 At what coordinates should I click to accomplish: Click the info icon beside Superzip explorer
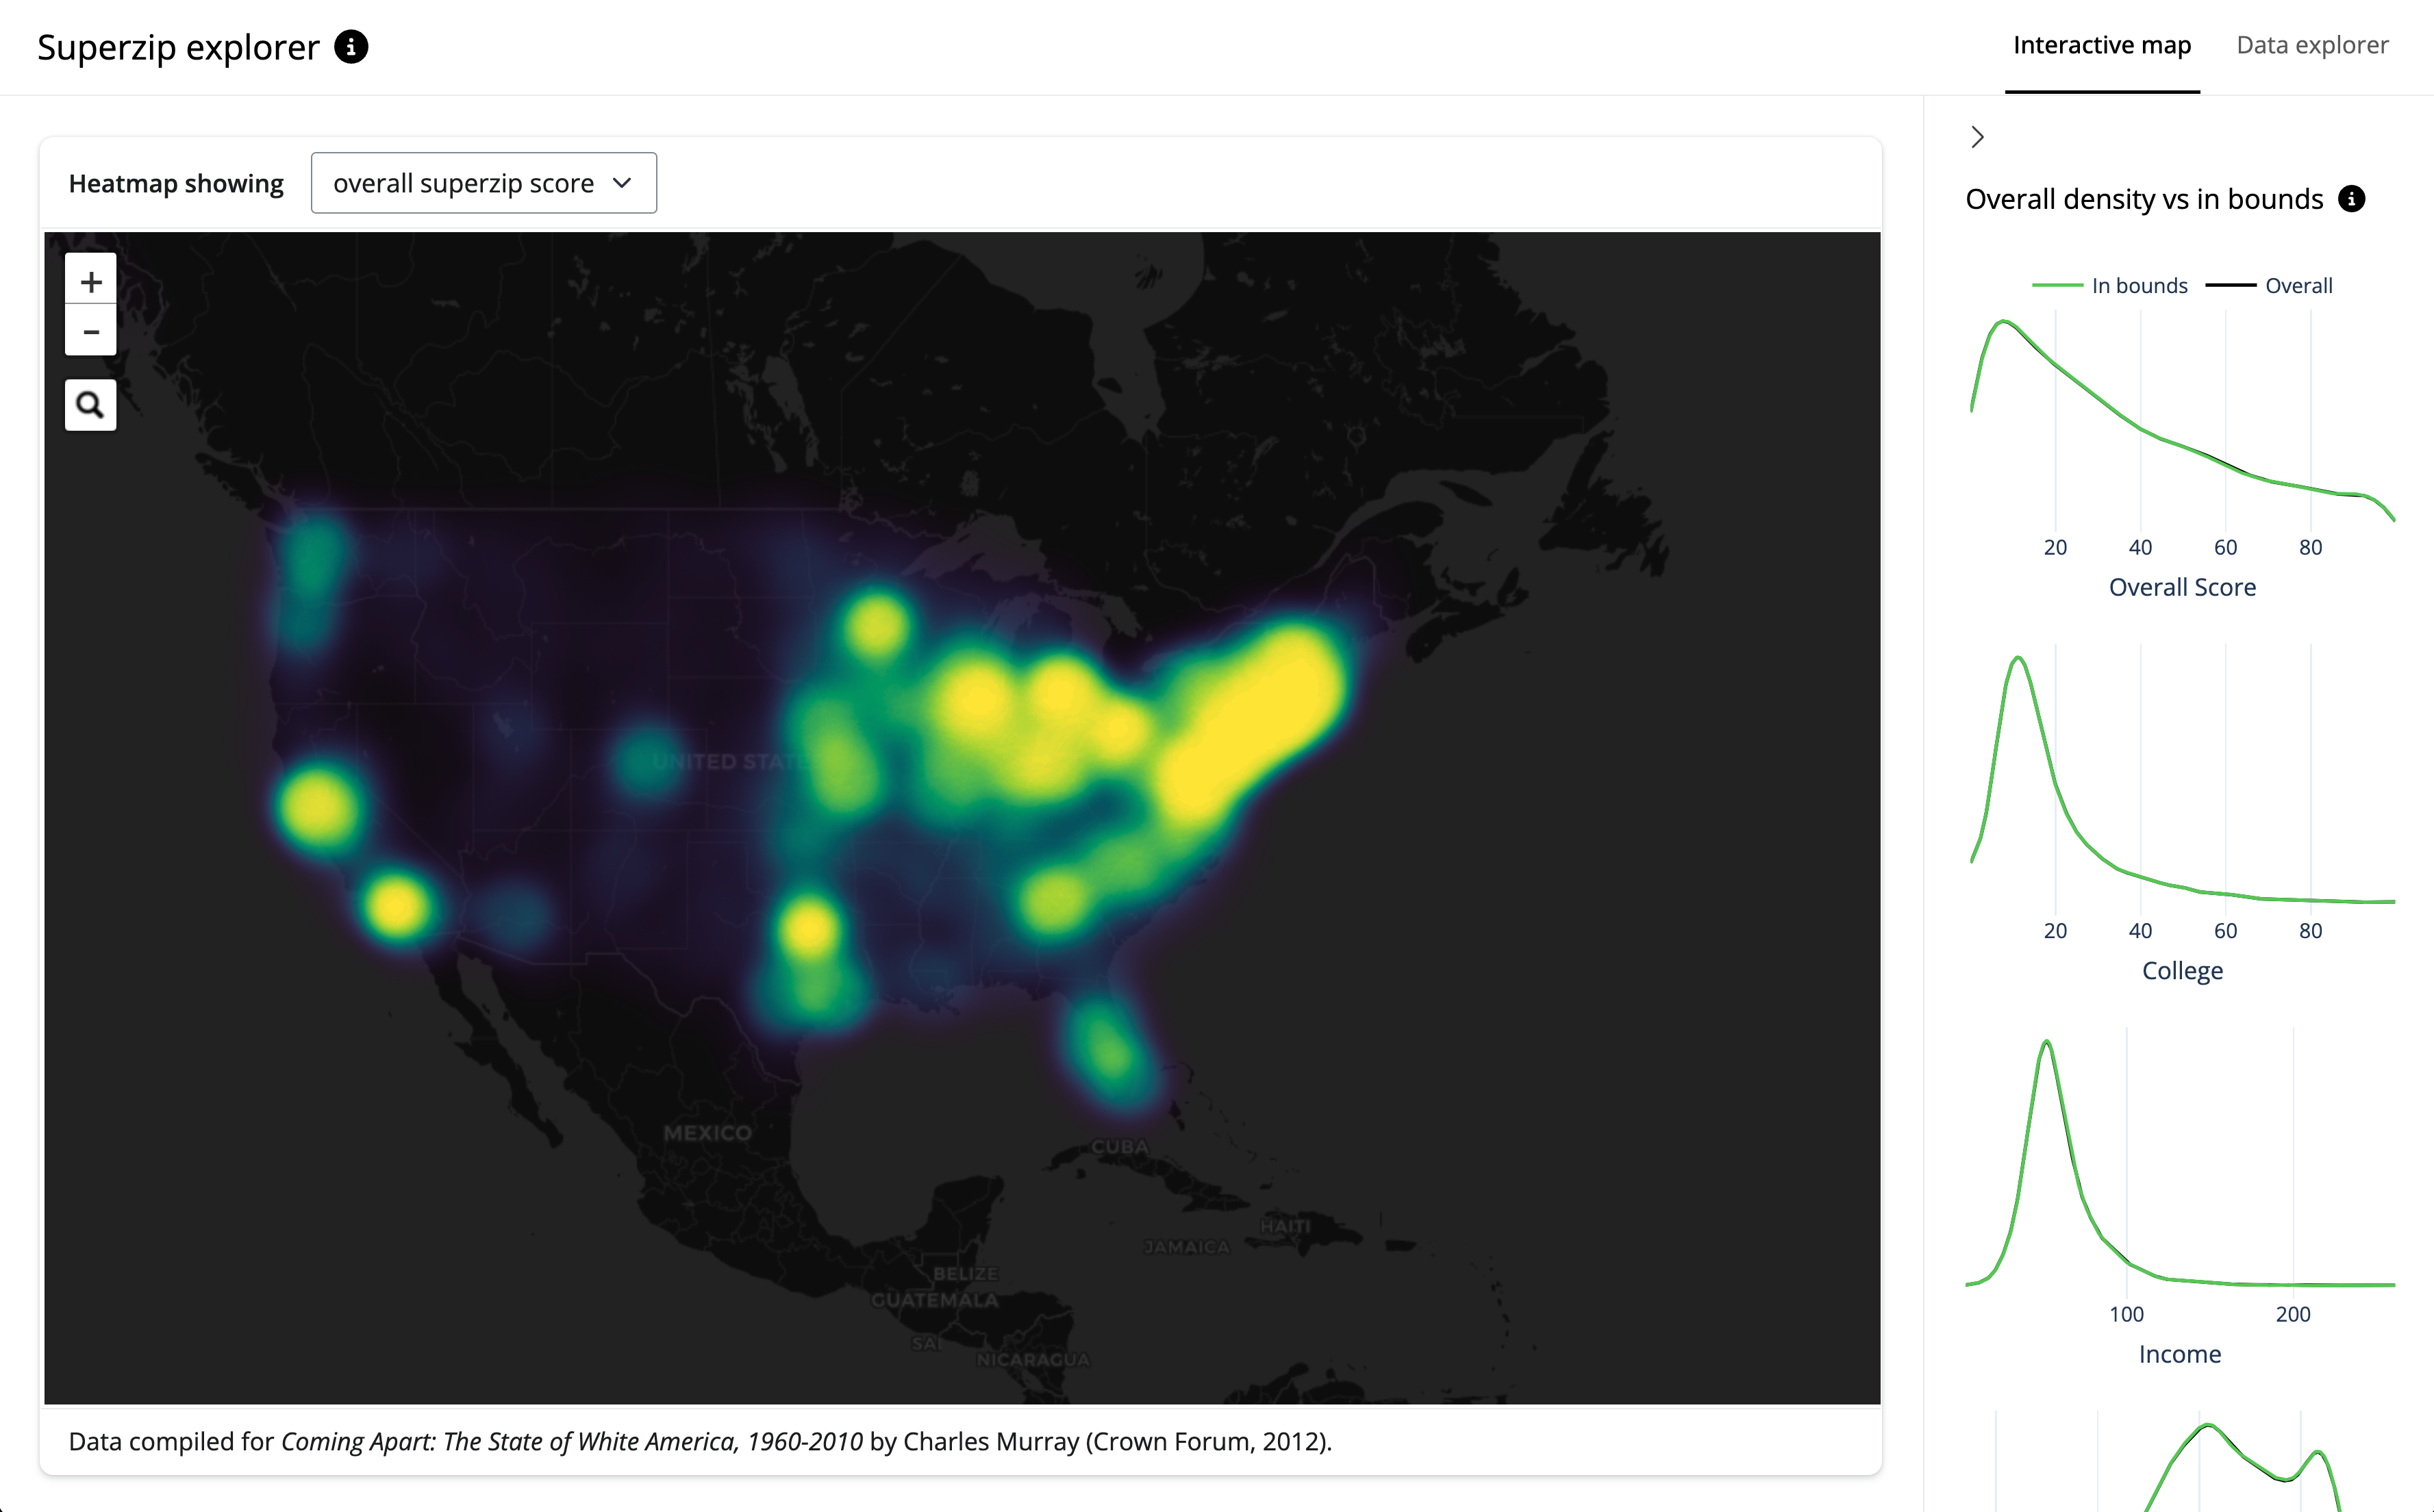pyautogui.click(x=351, y=47)
